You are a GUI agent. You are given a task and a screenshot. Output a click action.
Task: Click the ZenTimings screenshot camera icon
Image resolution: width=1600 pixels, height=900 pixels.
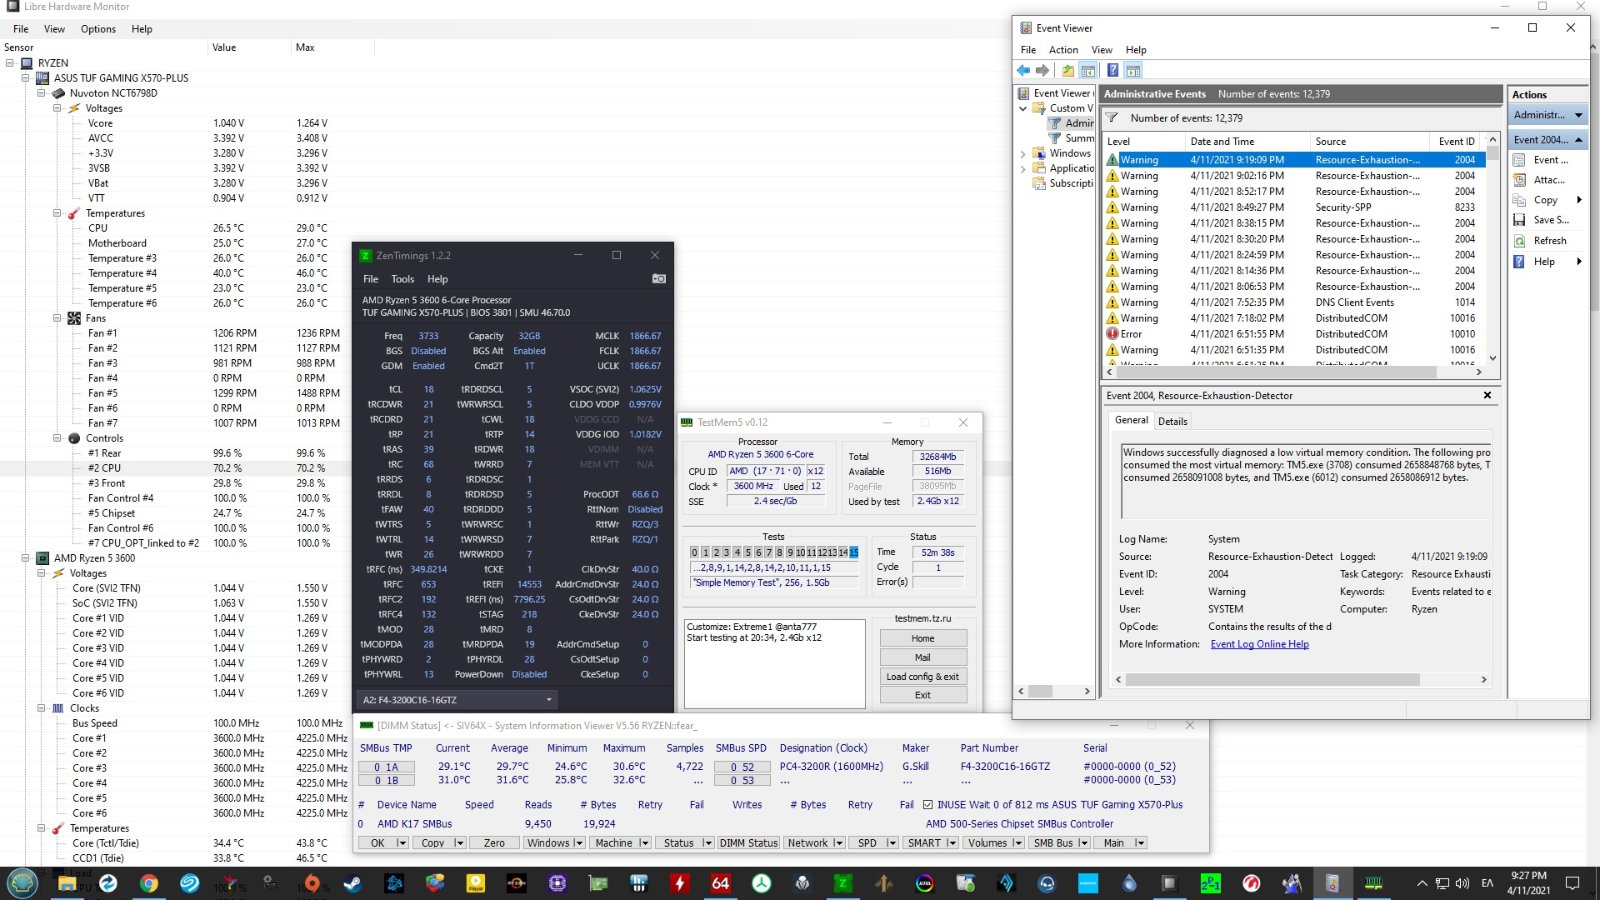(659, 279)
